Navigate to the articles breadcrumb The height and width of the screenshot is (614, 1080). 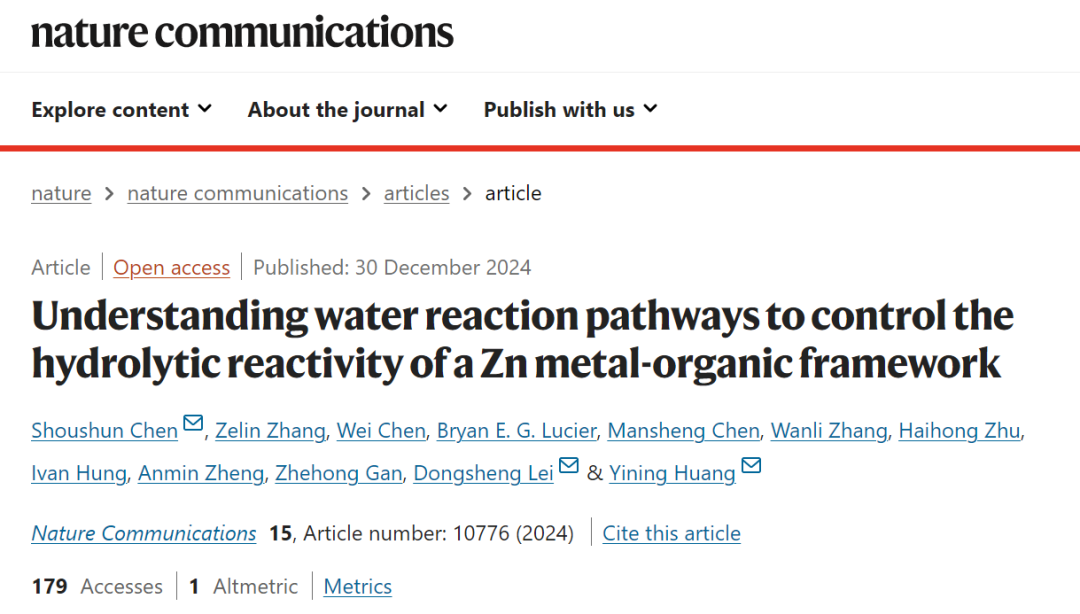click(417, 194)
